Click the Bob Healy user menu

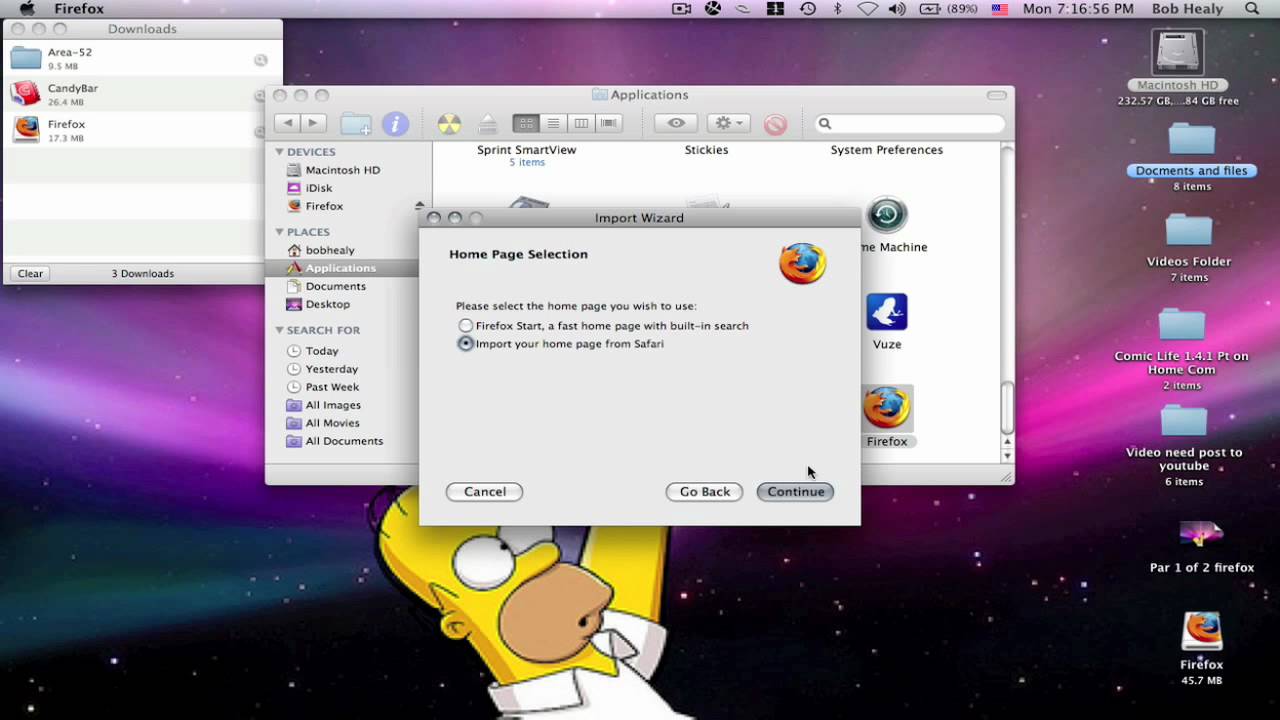coord(1188,9)
